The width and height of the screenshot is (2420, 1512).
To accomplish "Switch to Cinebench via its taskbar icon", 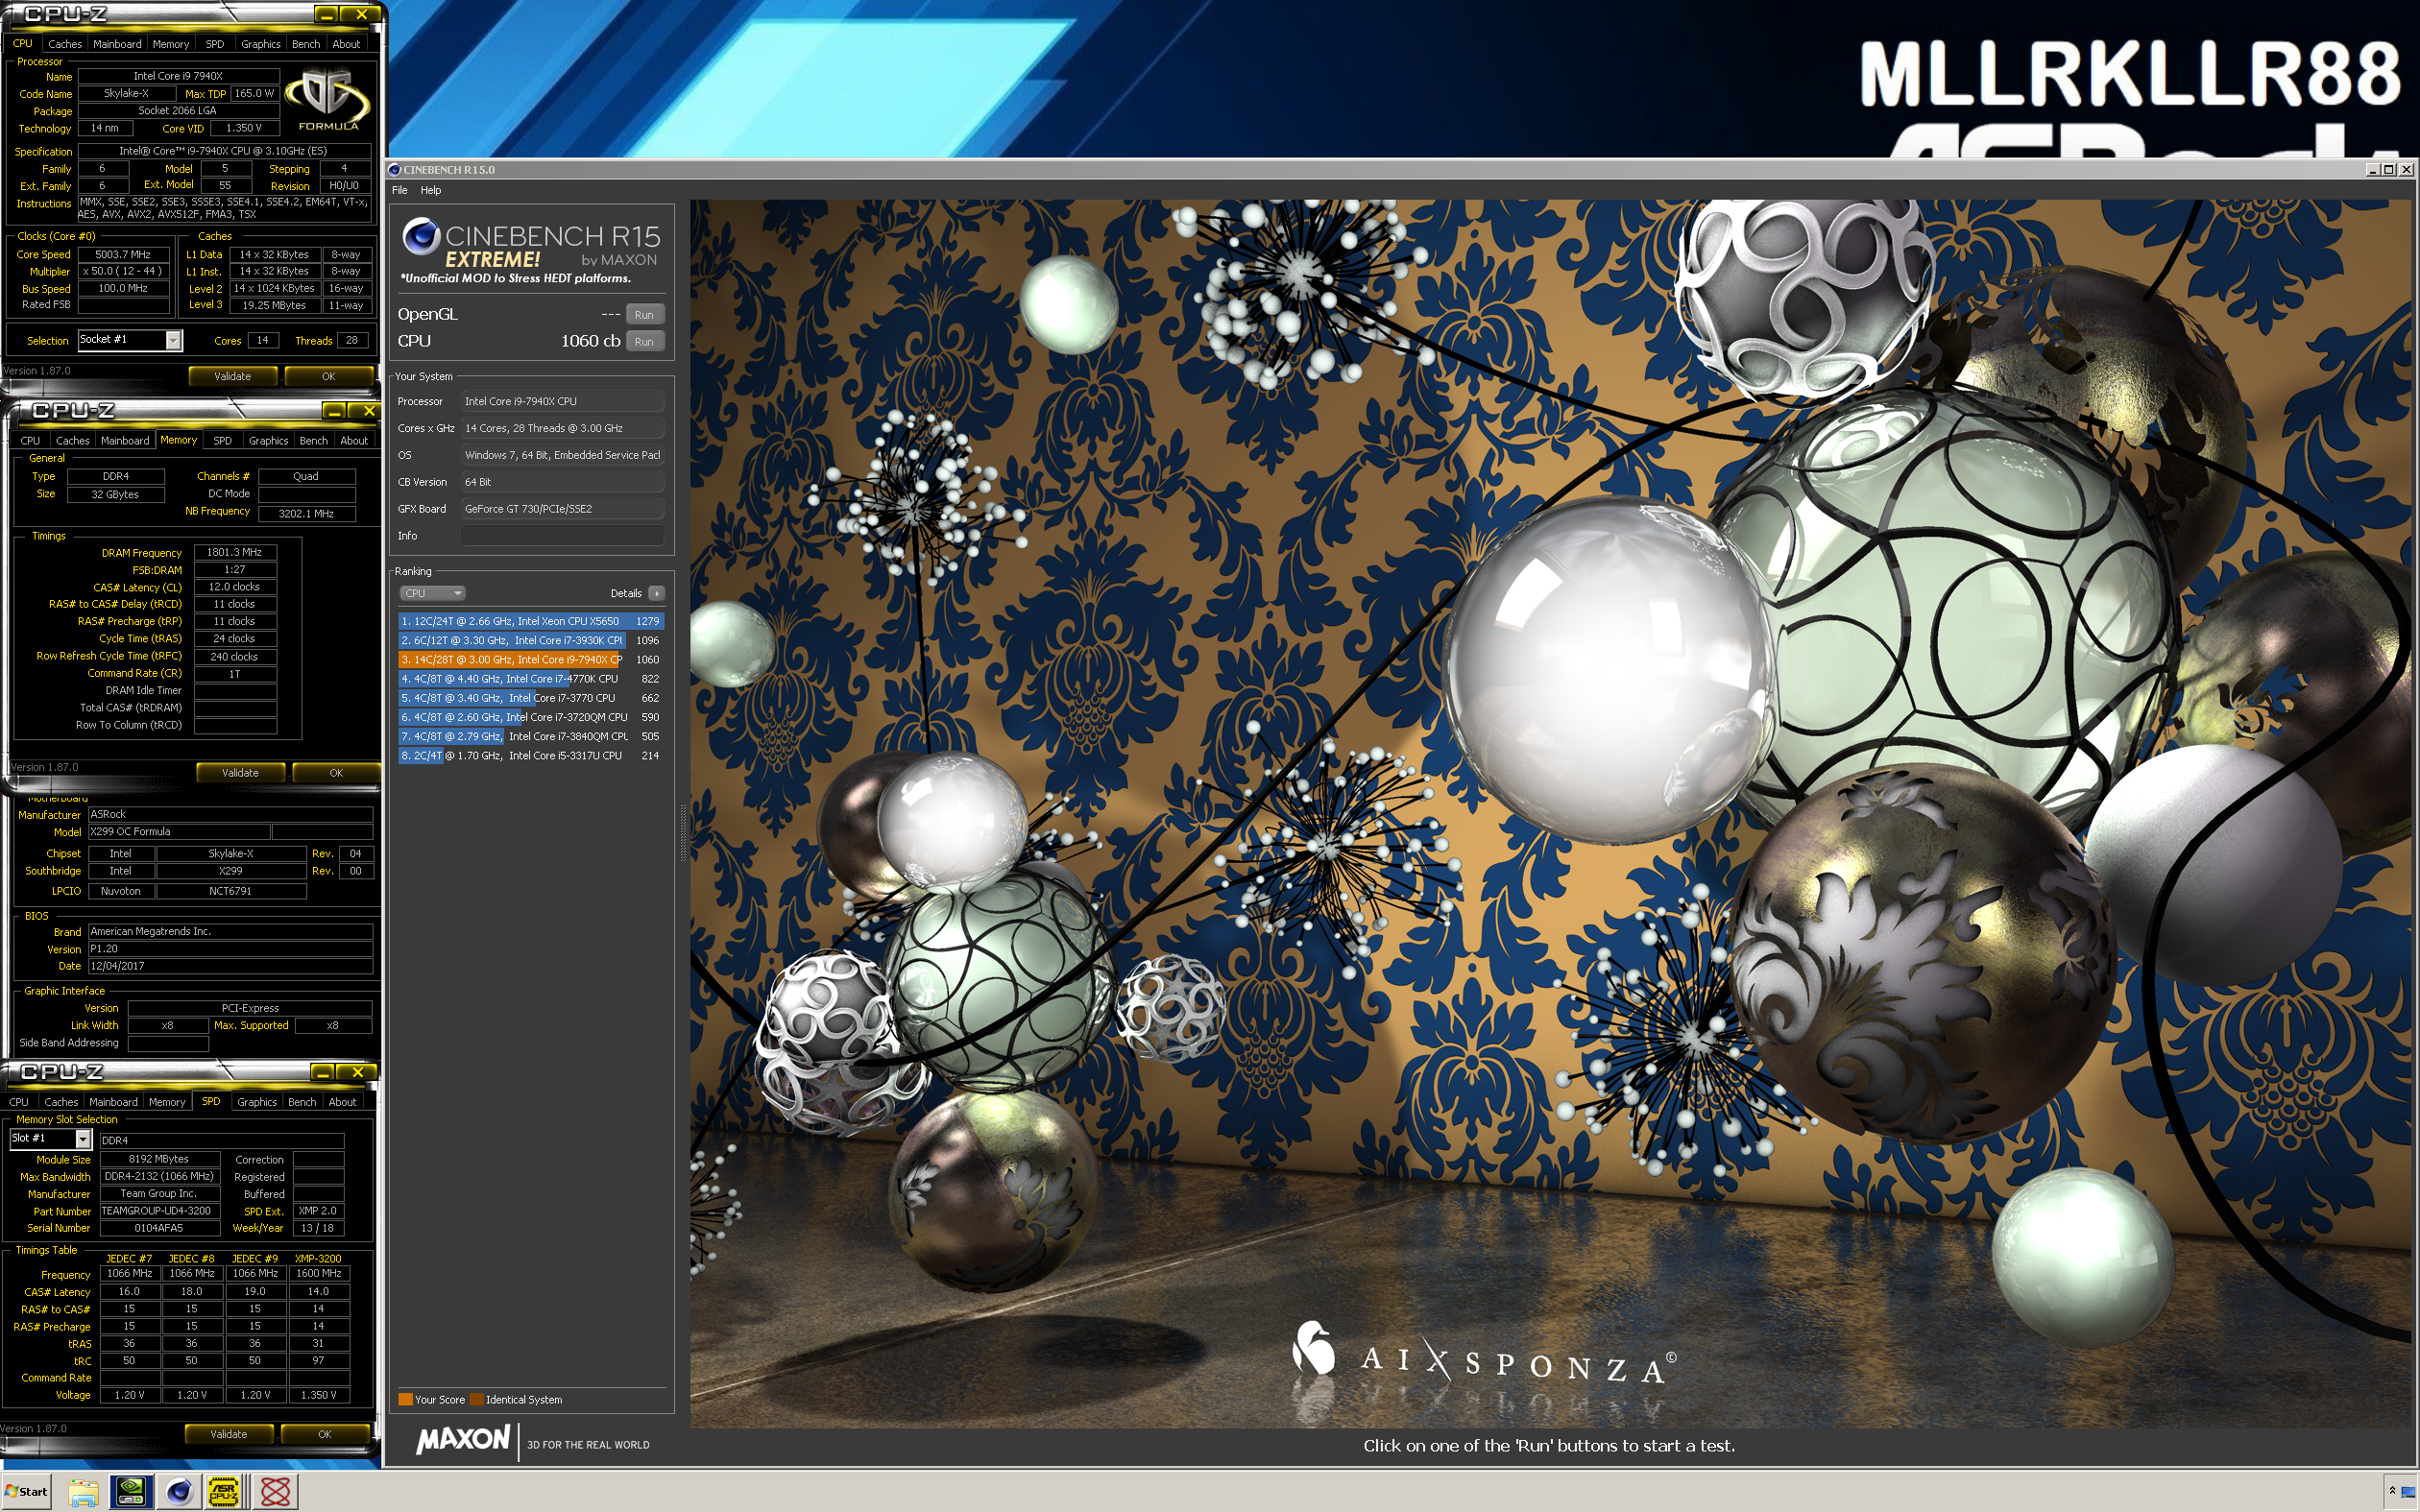I will tap(179, 1491).
